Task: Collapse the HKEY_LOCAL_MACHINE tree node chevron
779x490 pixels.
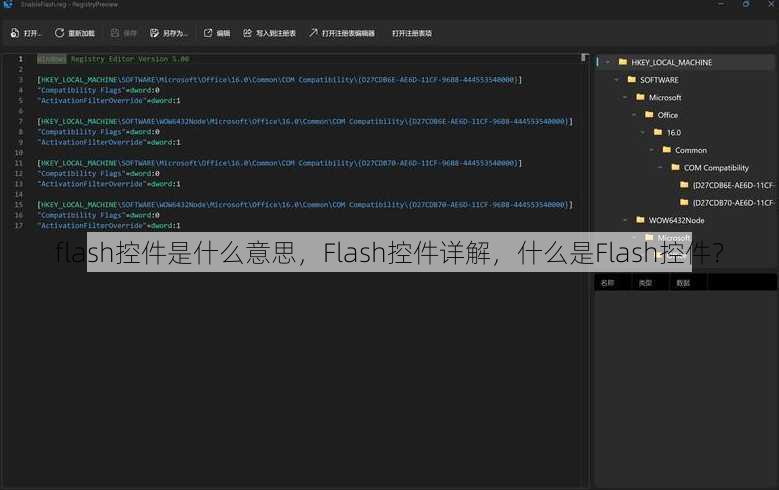Action: click(x=608, y=63)
